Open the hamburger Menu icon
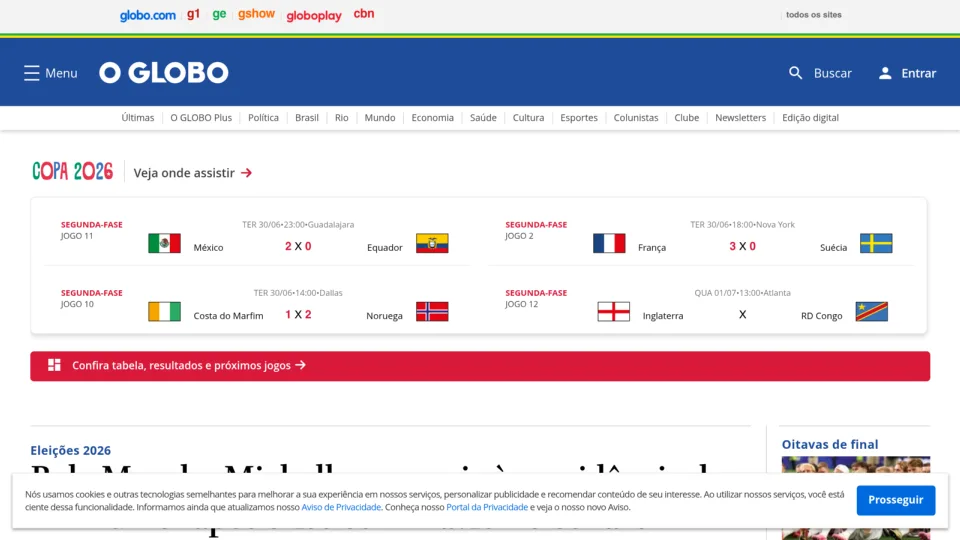This screenshot has height=540, width=960. [32, 73]
